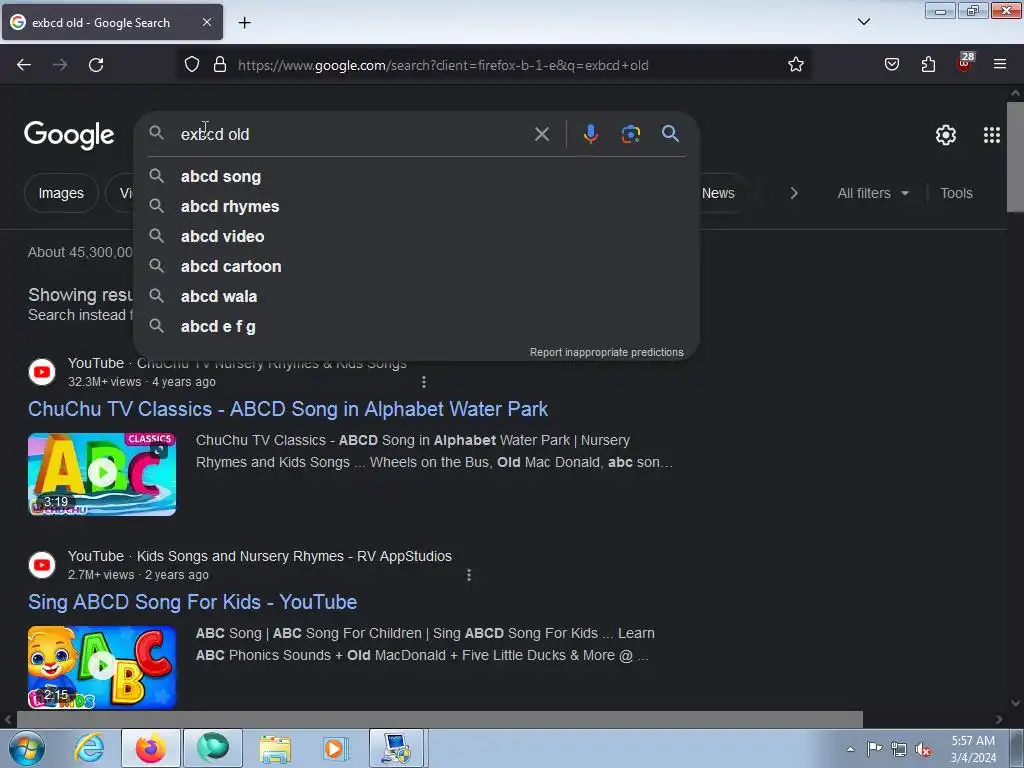Image resolution: width=1024 pixels, height=768 pixels.
Task: Bookmark this page with the star icon
Action: tap(795, 65)
